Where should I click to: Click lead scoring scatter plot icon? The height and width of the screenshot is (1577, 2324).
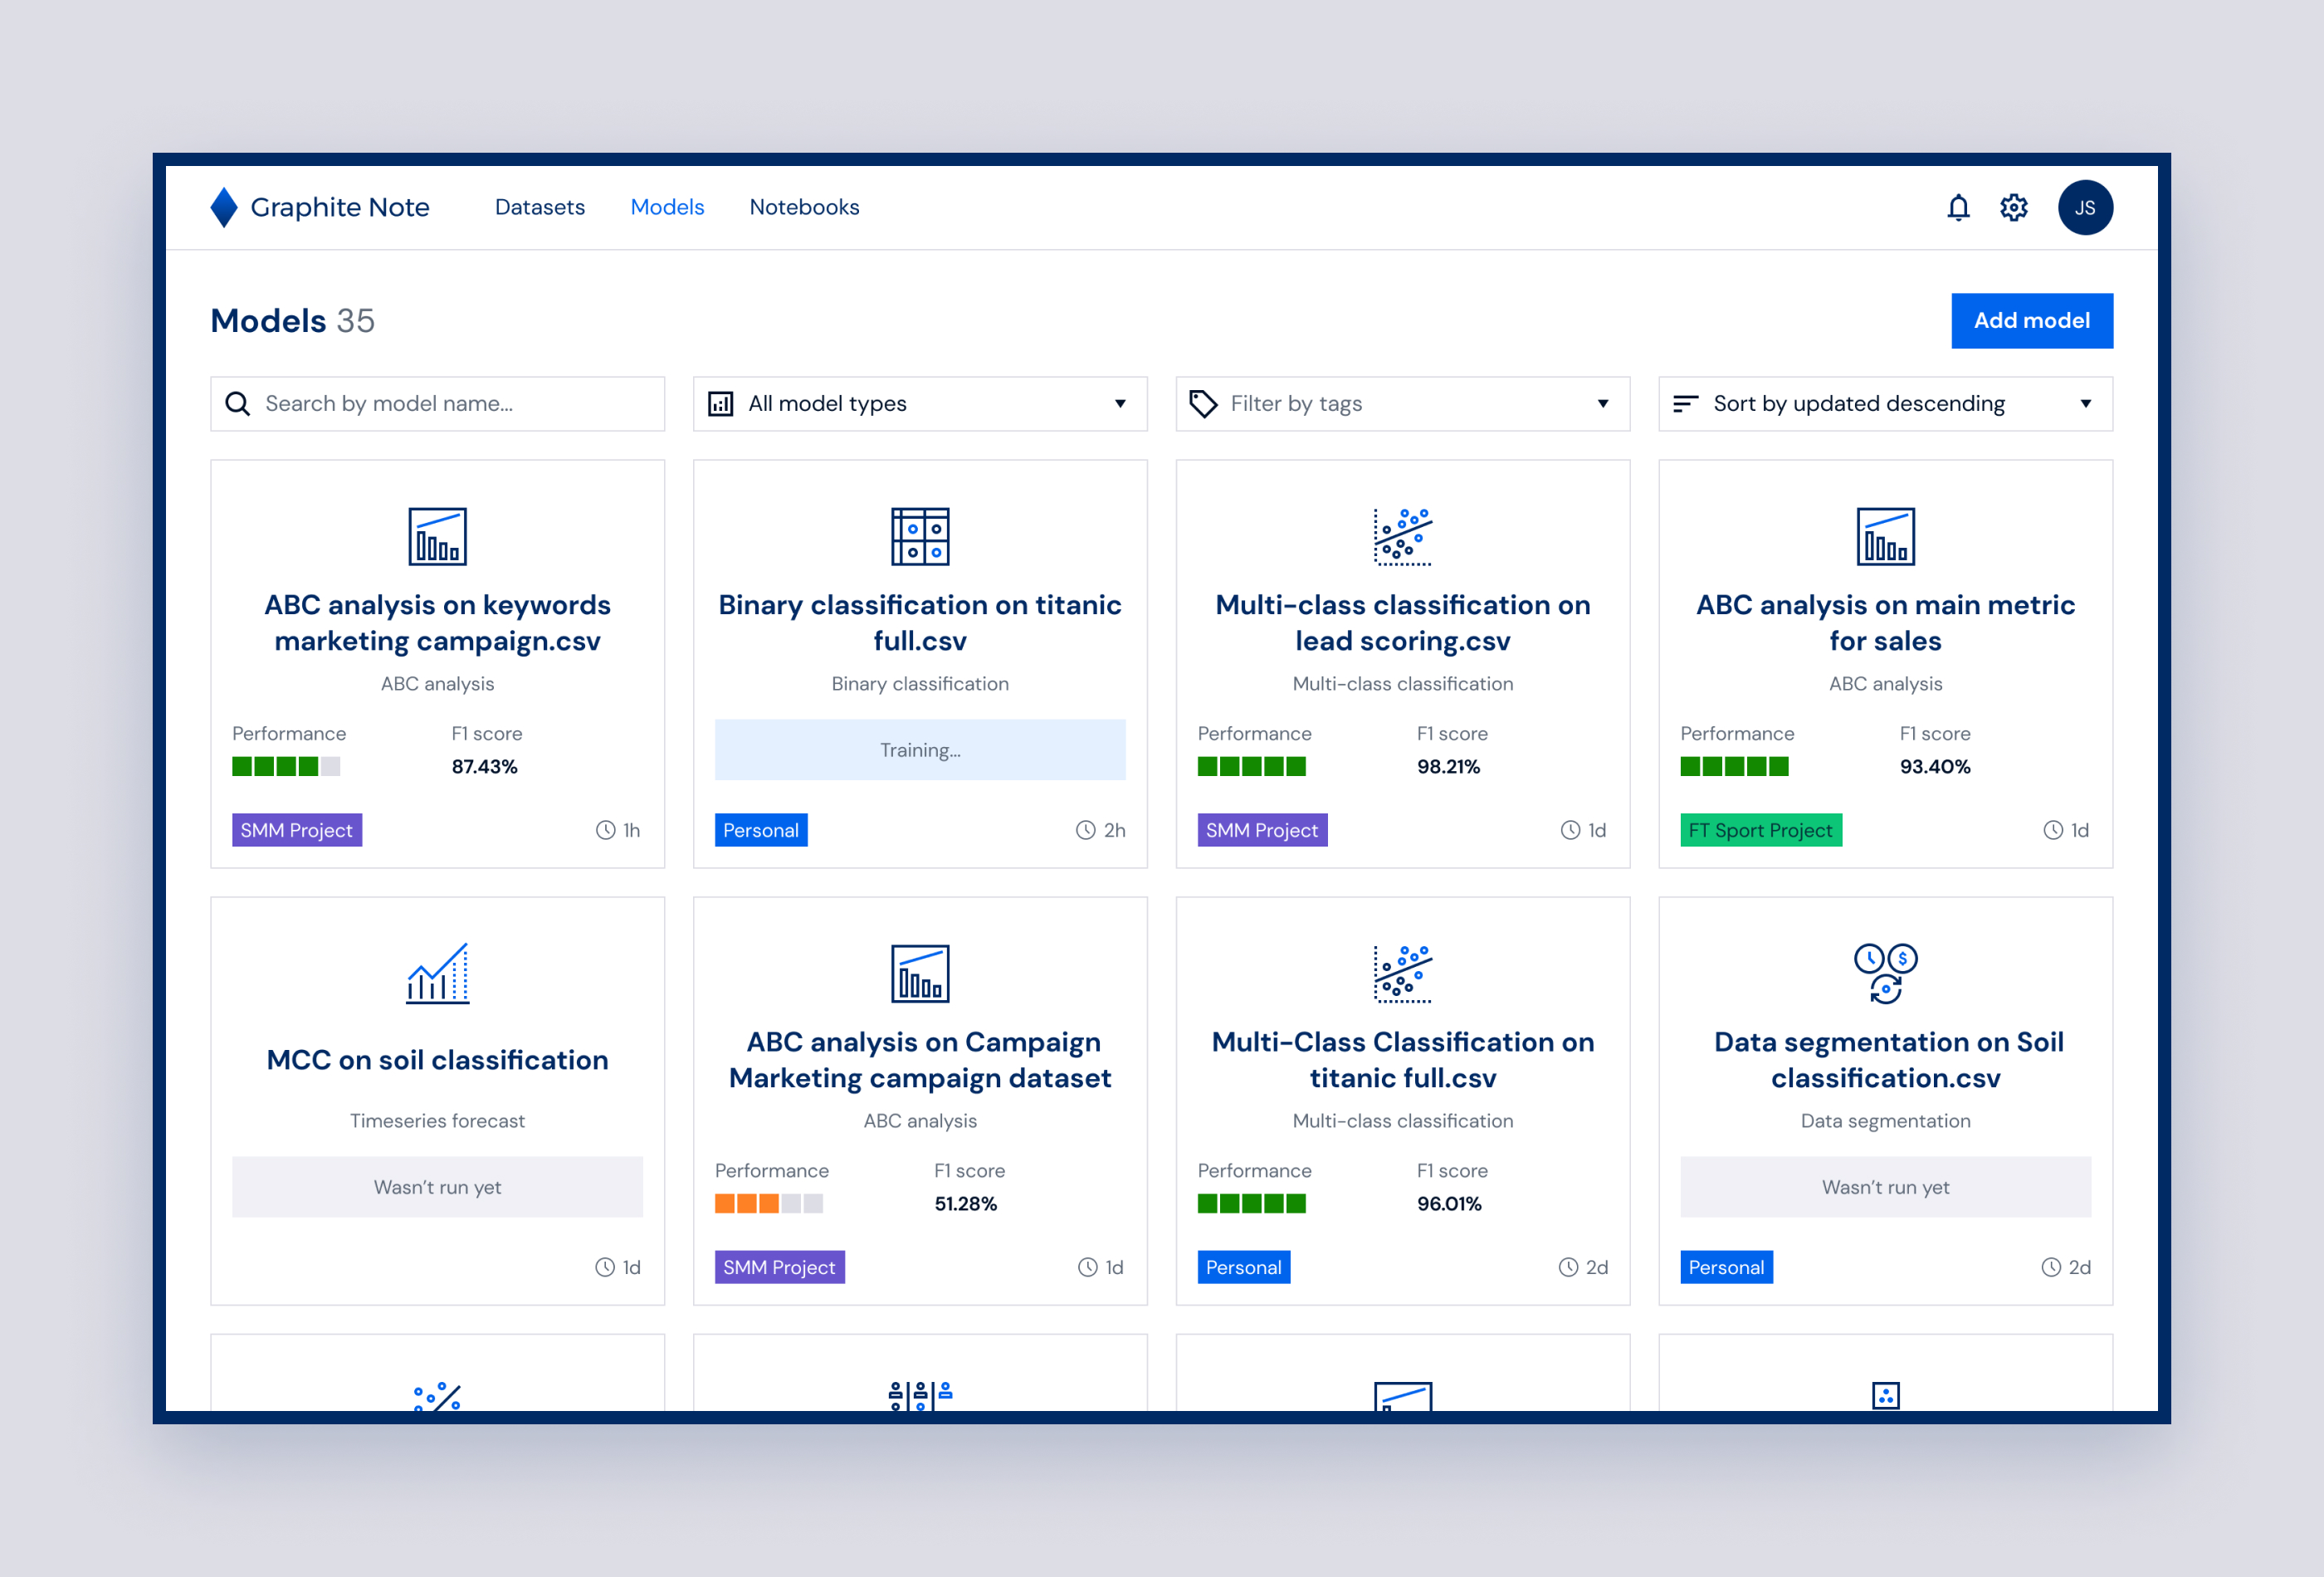click(x=1403, y=536)
